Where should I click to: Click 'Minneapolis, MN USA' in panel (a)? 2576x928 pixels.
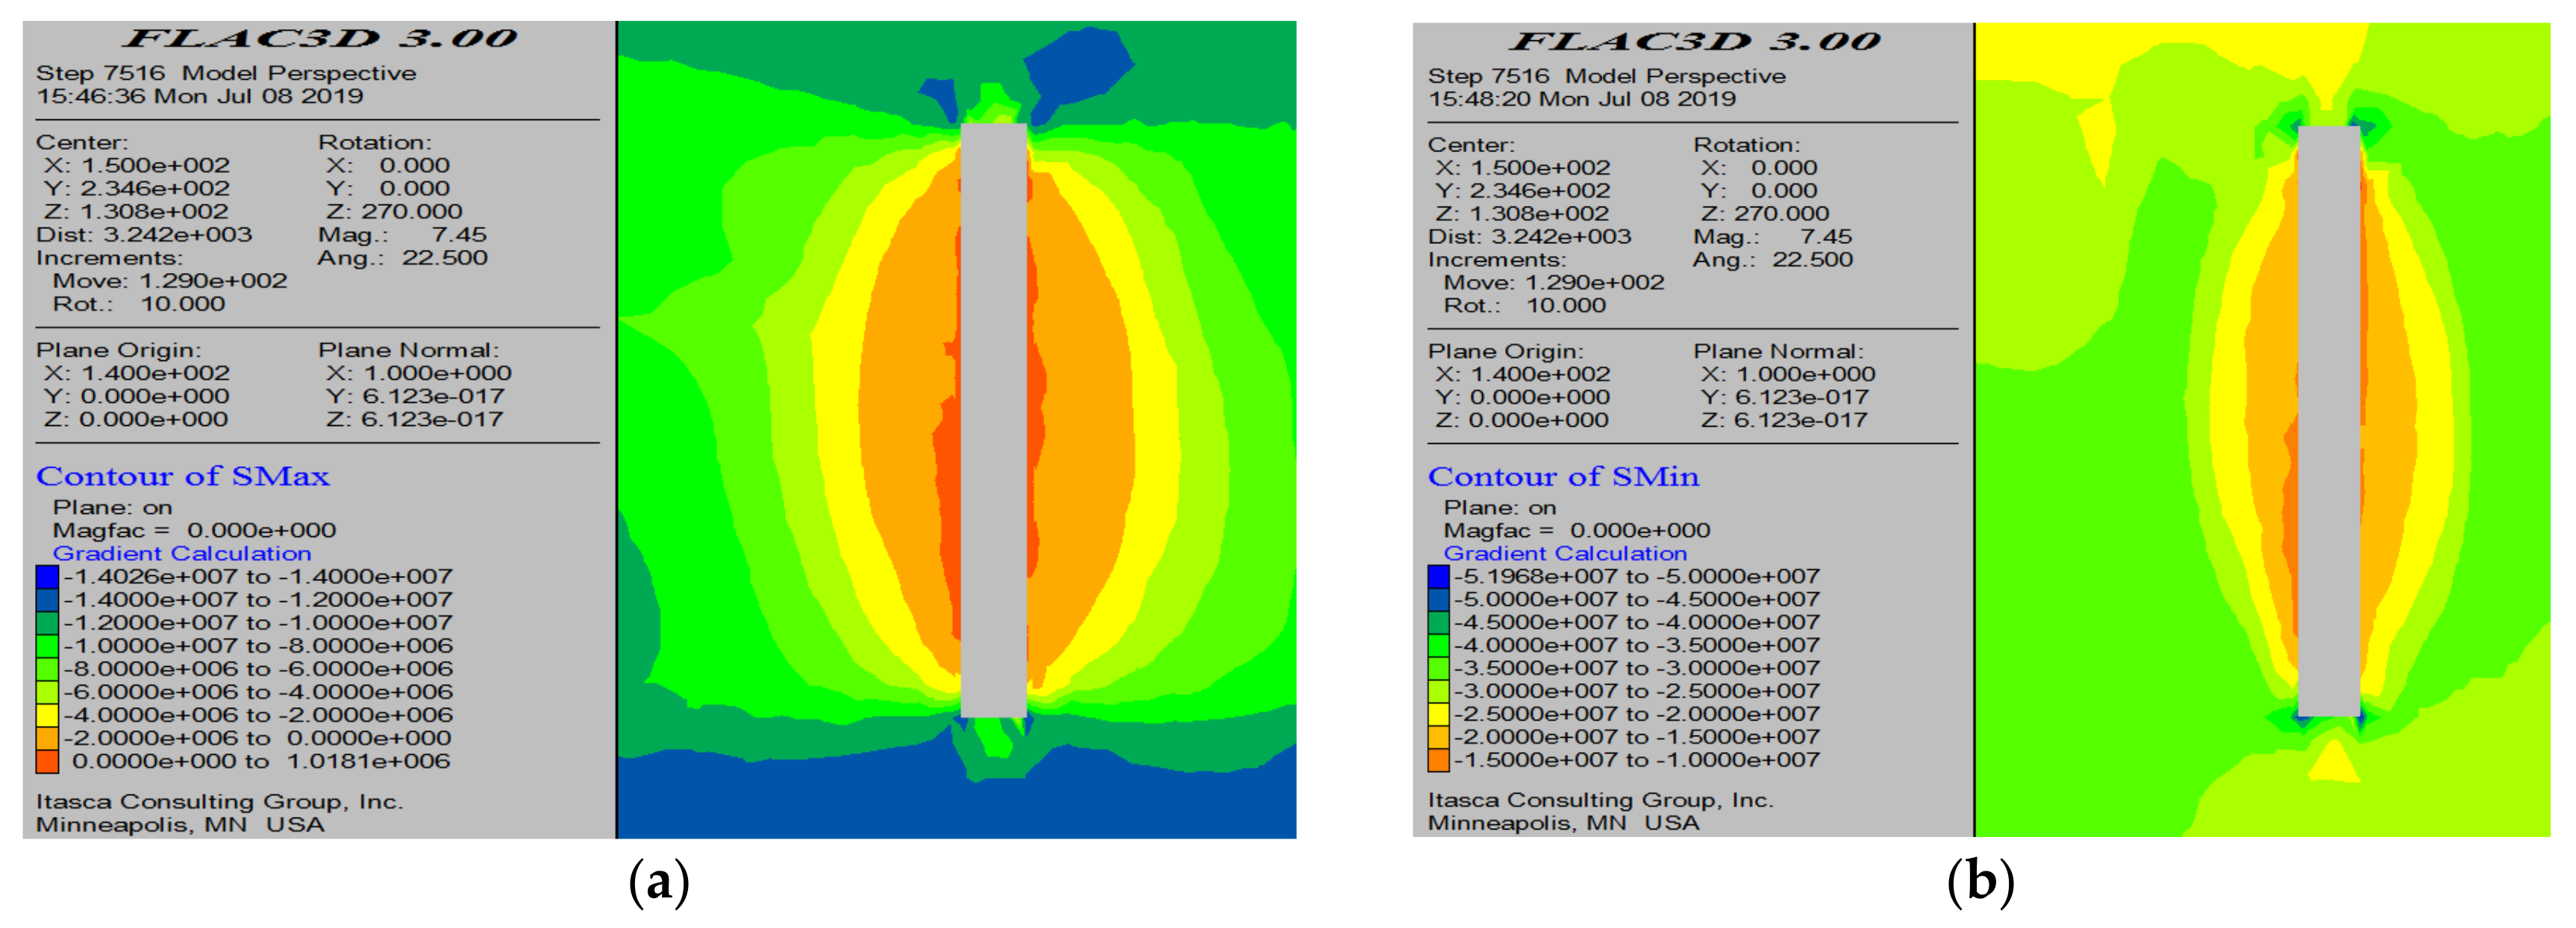point(180,825)
